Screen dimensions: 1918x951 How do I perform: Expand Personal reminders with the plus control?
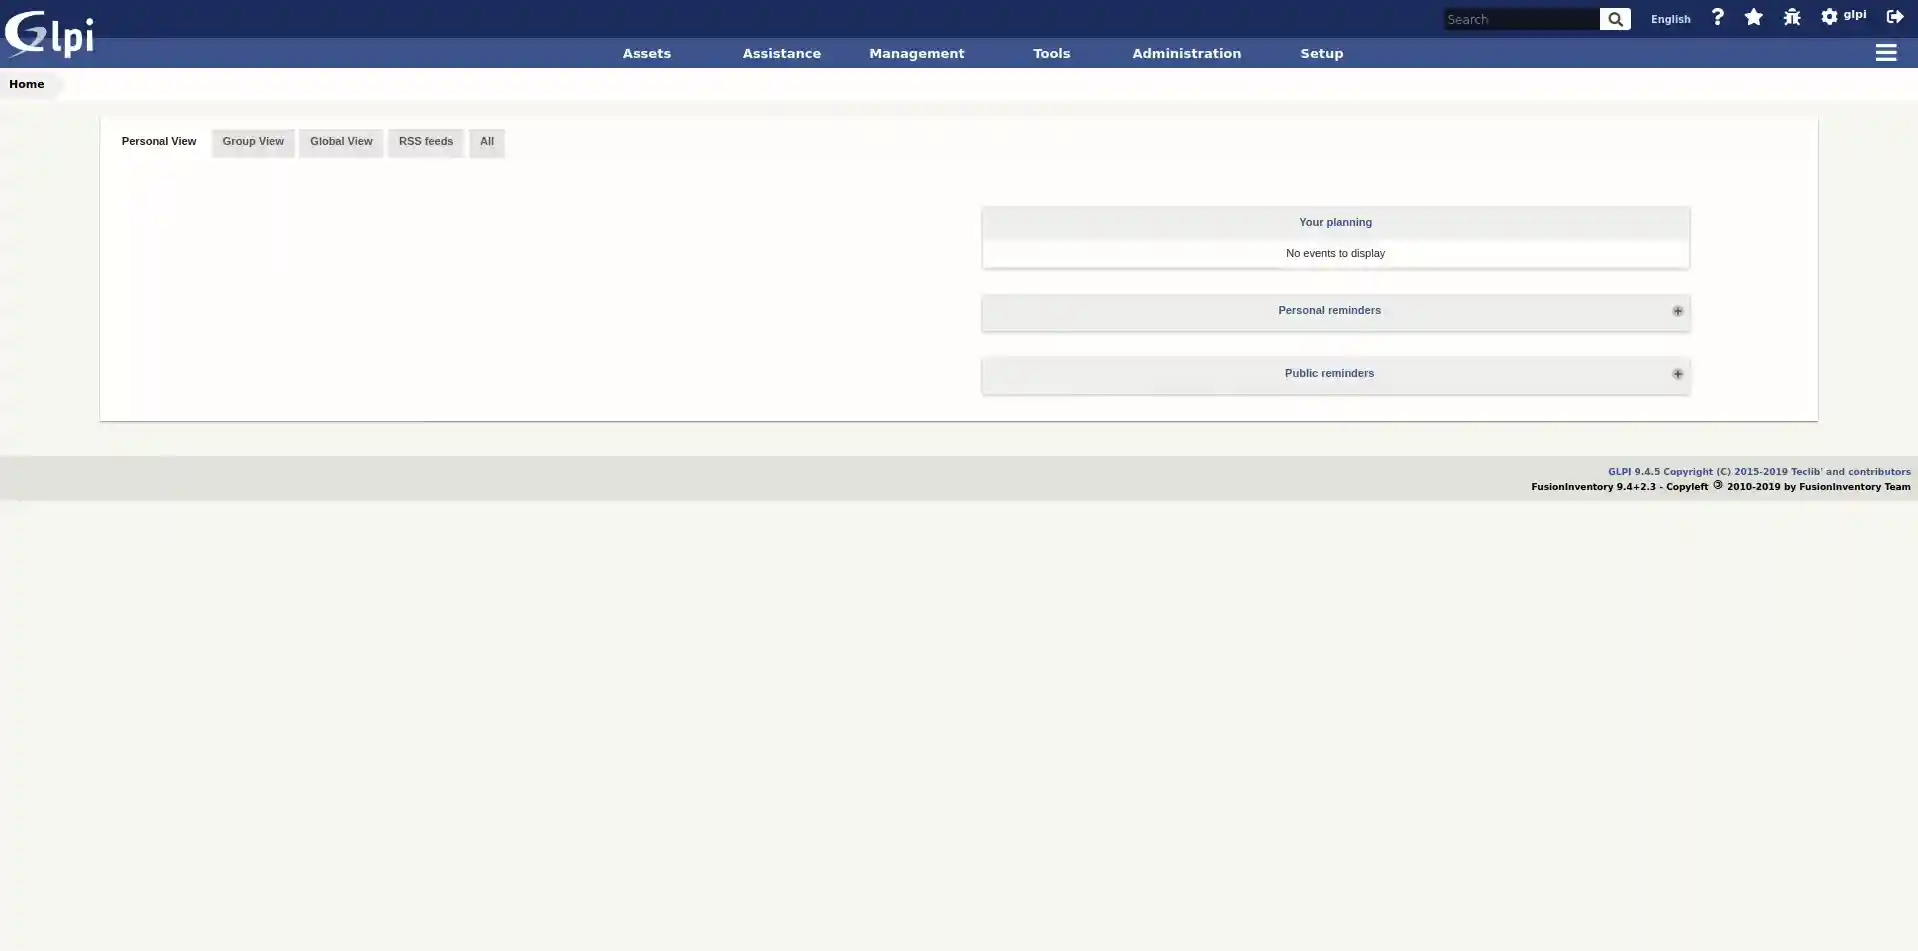pyautogui.click(x=1677, y=310)
